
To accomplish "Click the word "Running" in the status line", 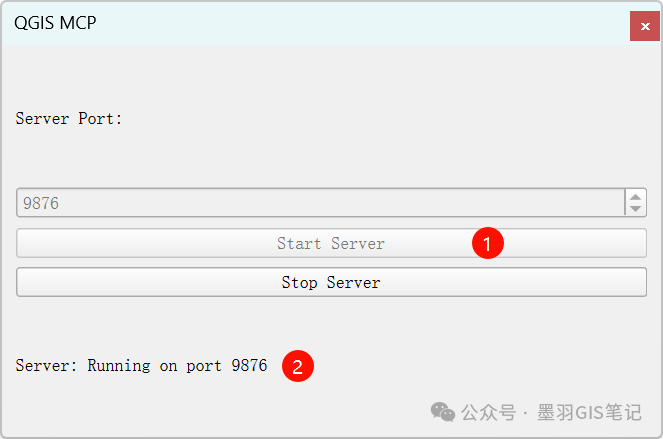I will [x=119, y=366].
